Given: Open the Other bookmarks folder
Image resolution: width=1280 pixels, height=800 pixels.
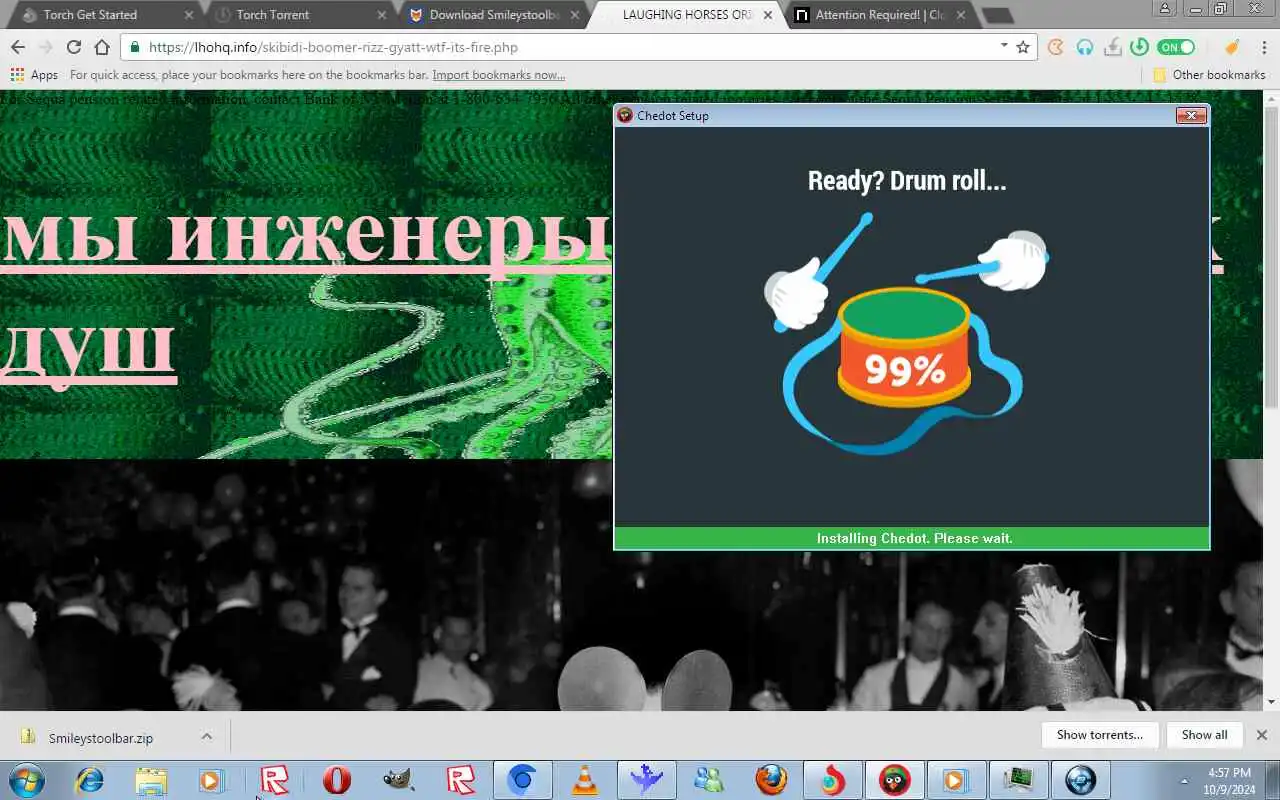Looking at the screenshot, I should 1209,75.
